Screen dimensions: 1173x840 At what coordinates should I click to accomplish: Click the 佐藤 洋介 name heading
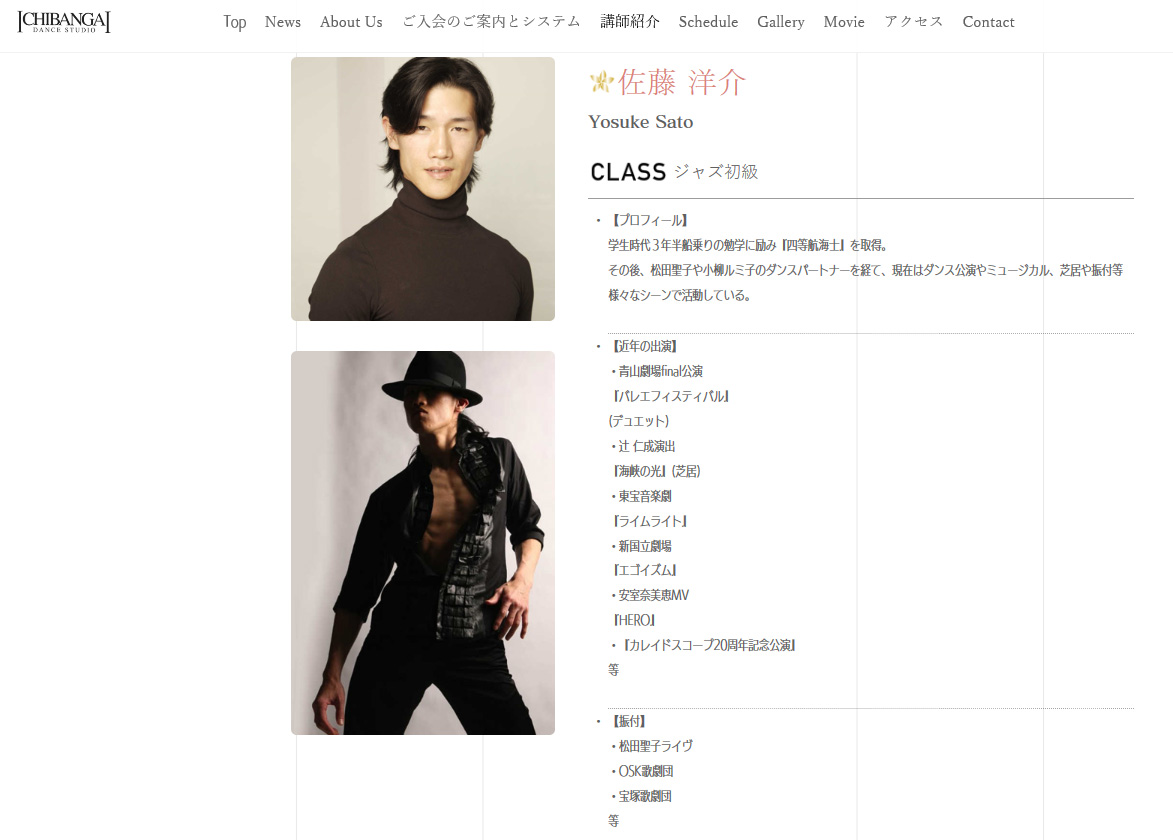coord(682,82)
